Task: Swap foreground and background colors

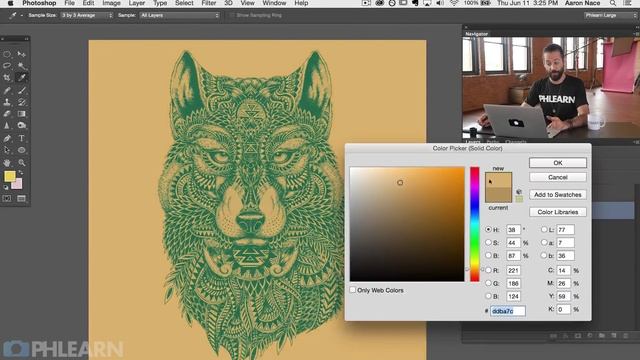Action: tap(21, 173)
